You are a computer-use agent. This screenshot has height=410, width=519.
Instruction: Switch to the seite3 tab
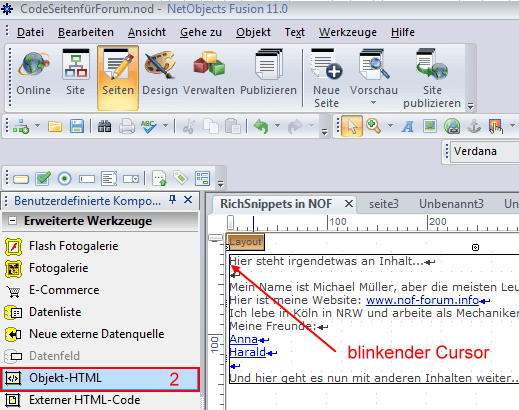click(x=384, y=204)
